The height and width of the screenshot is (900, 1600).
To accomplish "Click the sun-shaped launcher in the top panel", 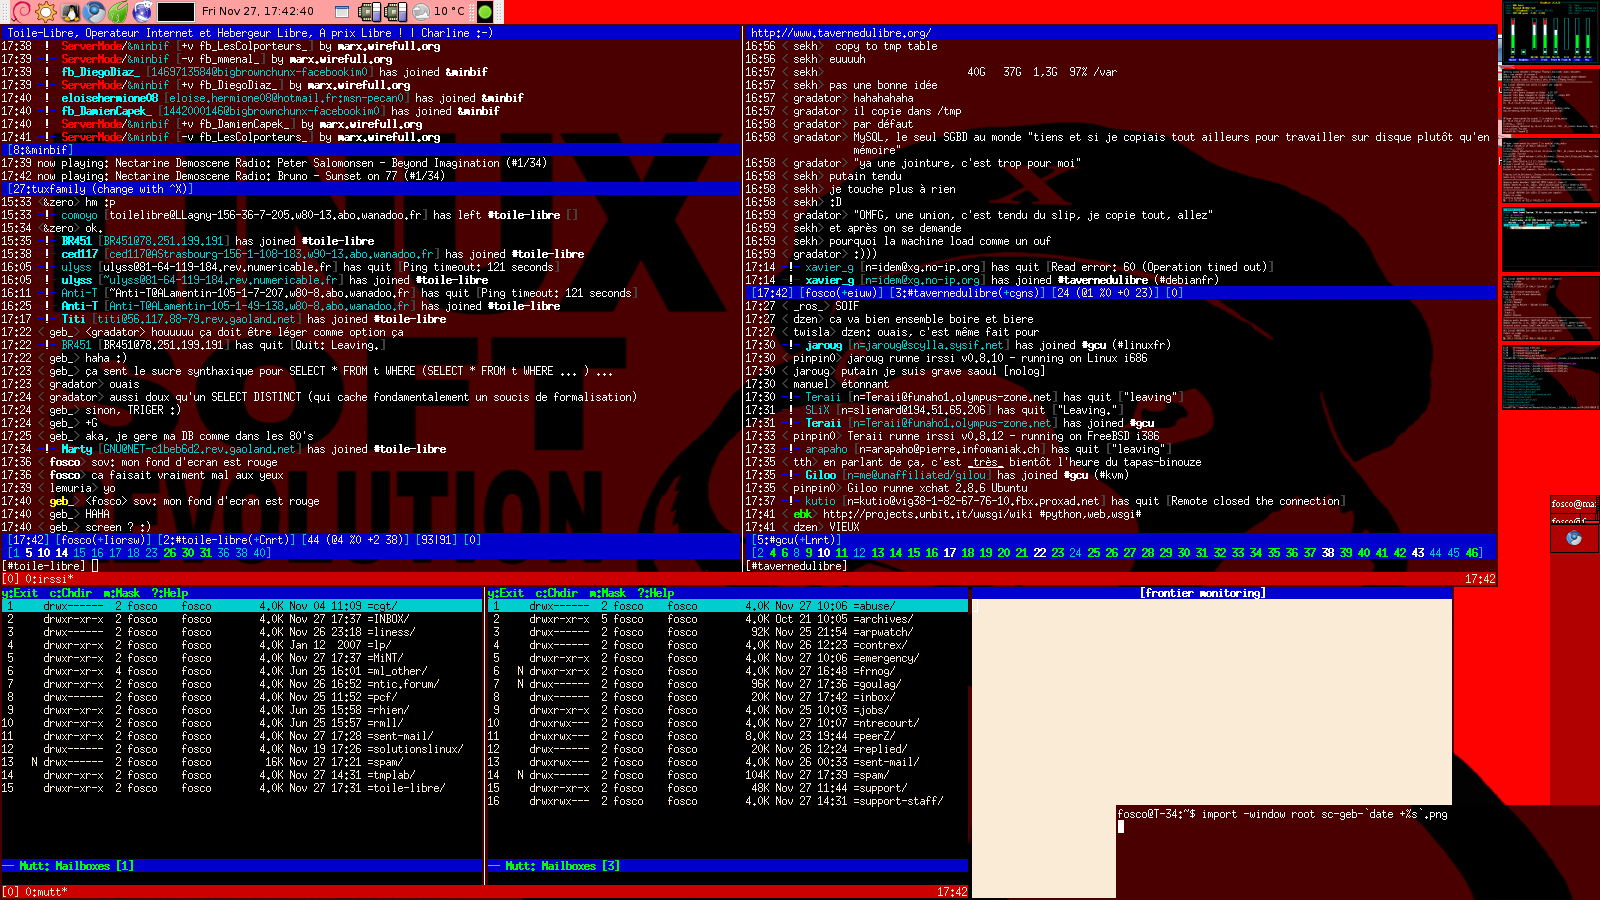I will (46, 12).
